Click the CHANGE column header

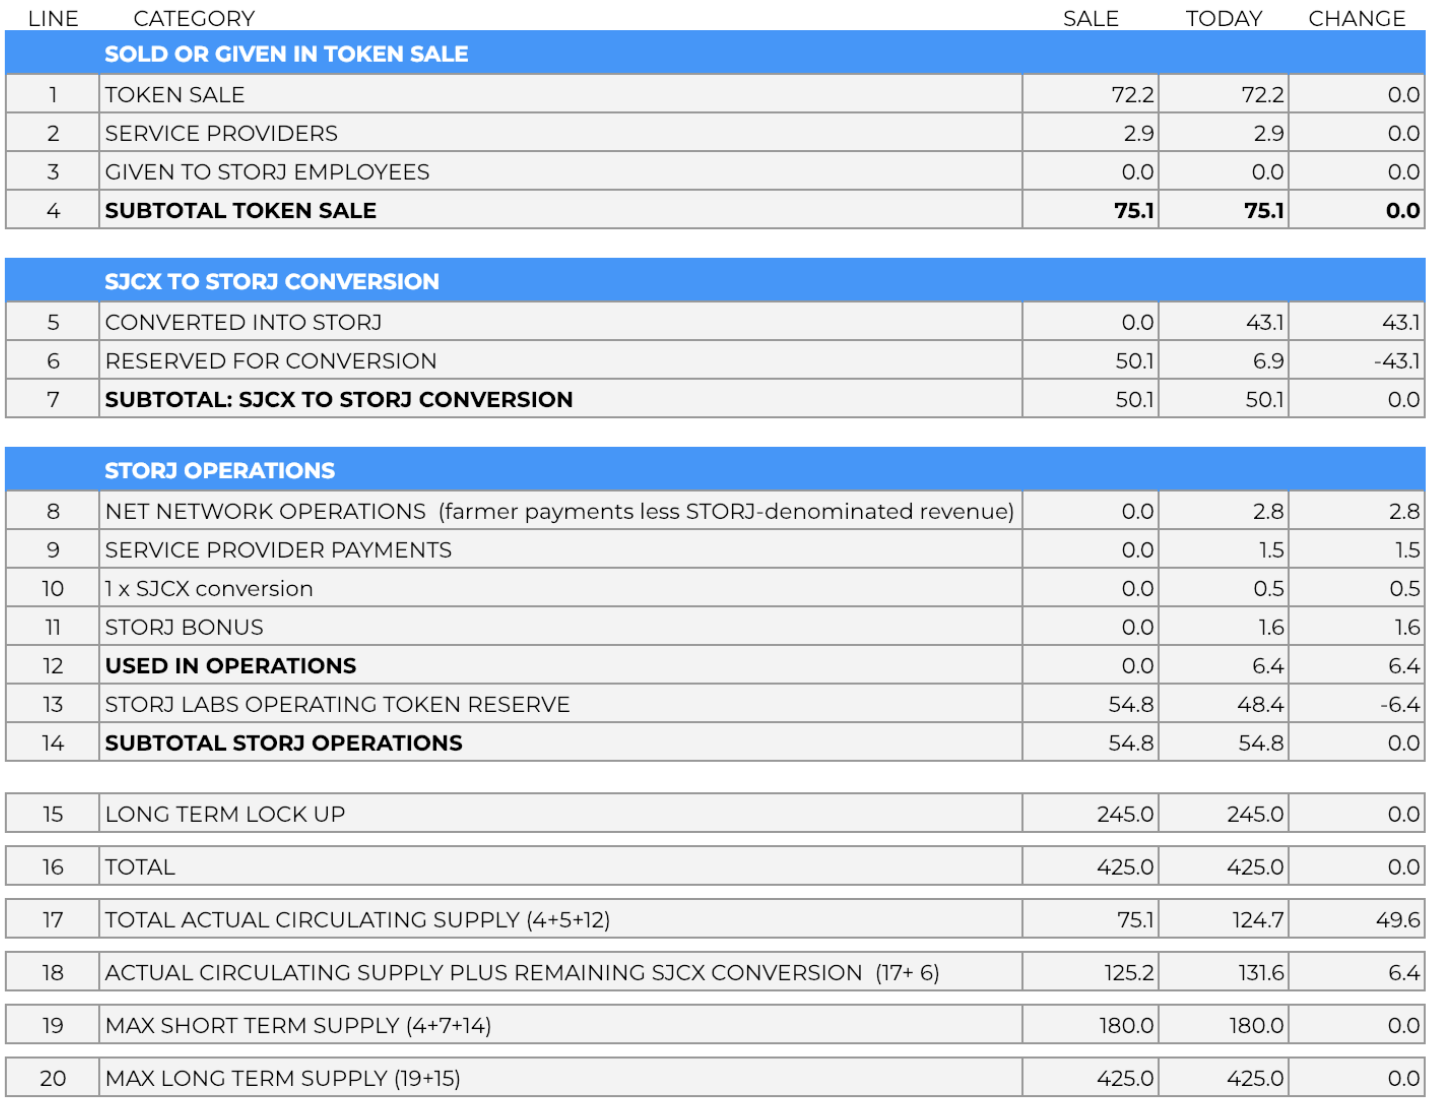point(1357,18)
